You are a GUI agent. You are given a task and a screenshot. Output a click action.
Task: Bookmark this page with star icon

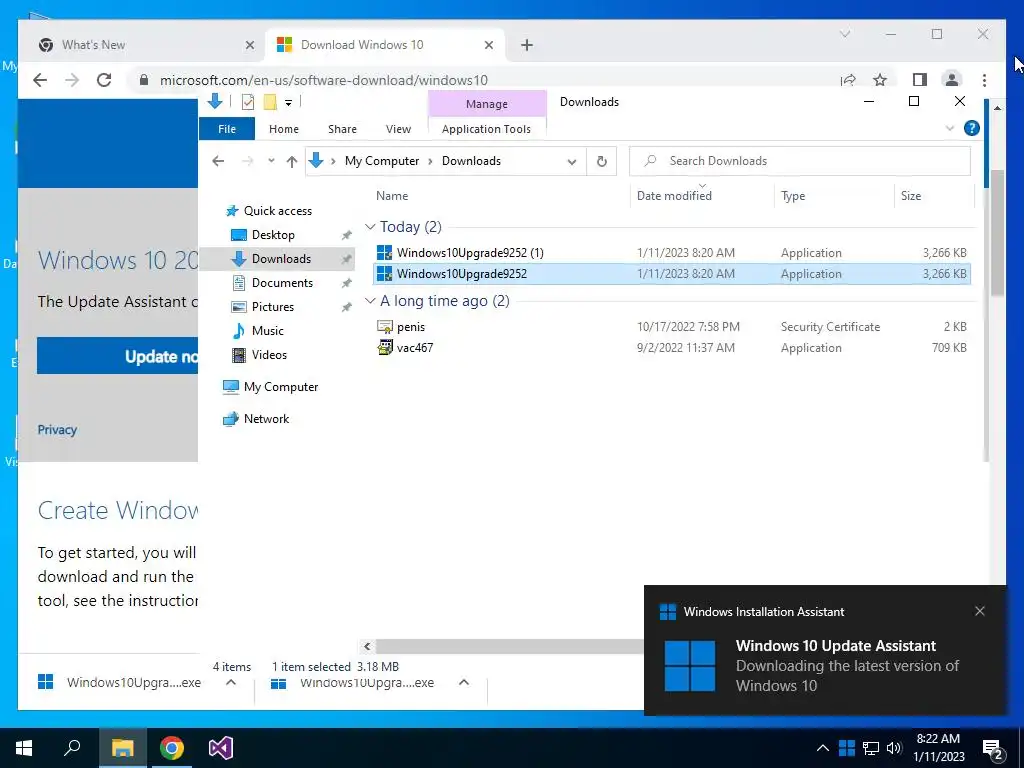880,80
